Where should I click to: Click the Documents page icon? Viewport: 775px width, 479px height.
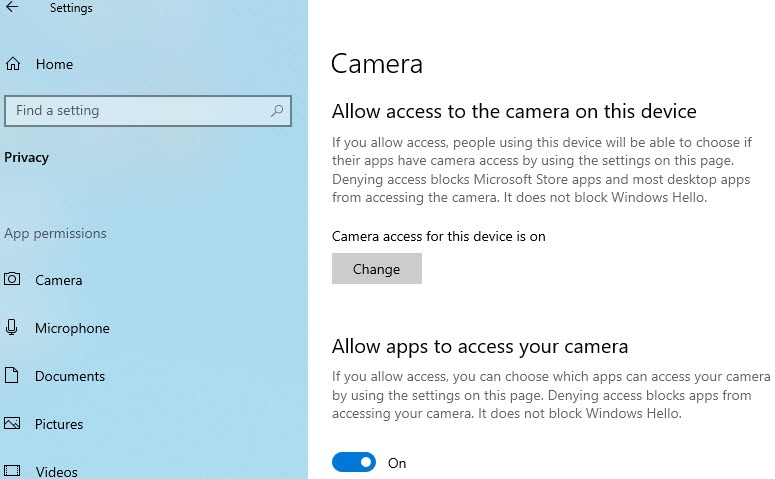tap(12, 376)
